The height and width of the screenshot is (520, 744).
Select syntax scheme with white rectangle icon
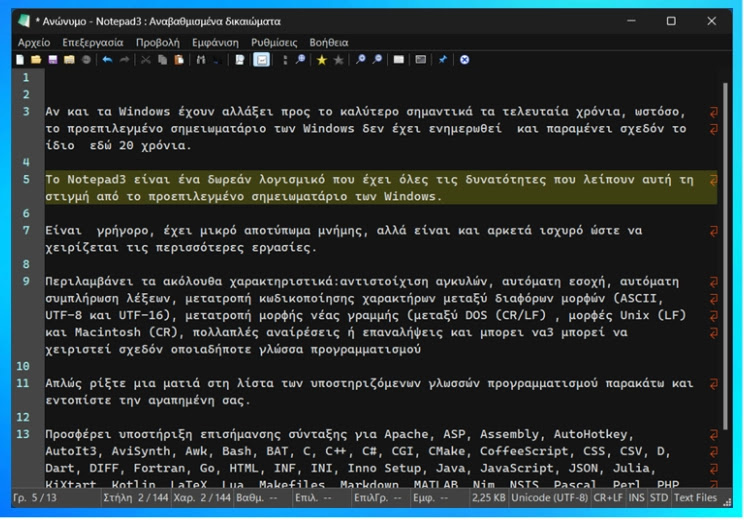tap(399, 60)
